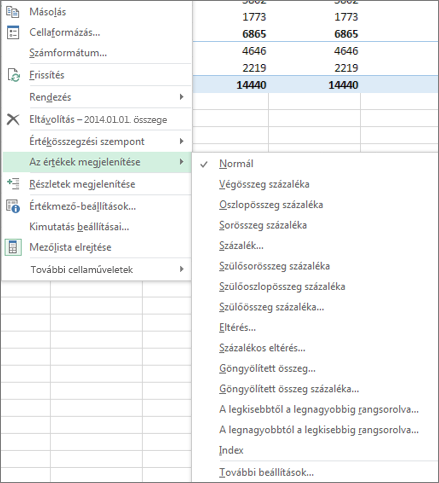
Task: Select Sorösszeg százaléka option
Action: pyautogui.click(x=263, y=225)
